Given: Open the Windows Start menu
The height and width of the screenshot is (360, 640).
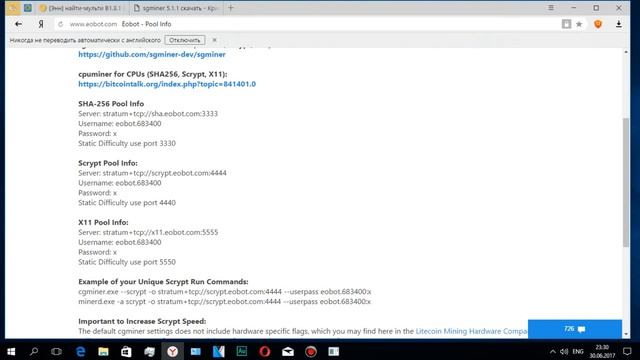Looking at the screenshot, I should tap(11, 351).
